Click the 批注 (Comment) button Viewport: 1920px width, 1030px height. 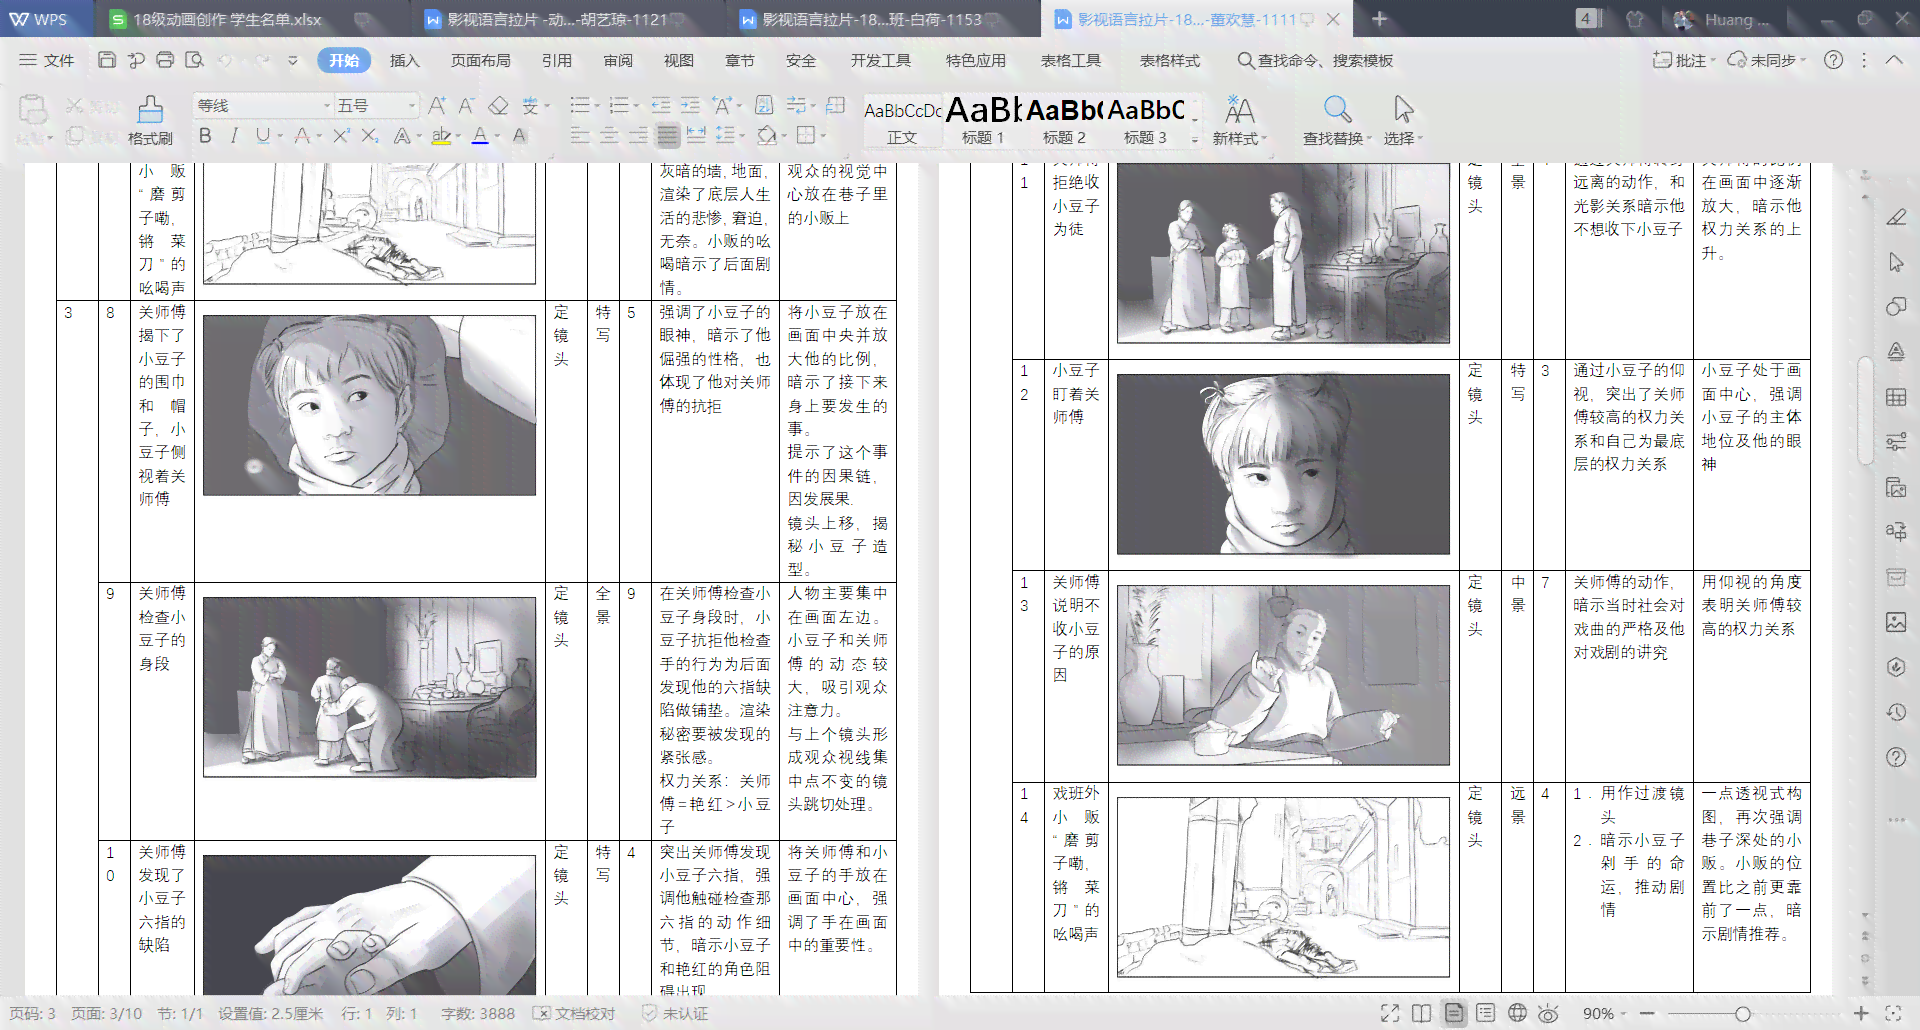coord(1683,60)
